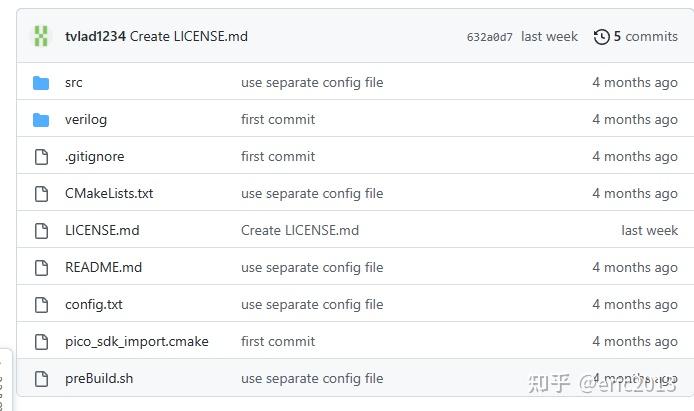View commit hash 632a0d7
The image size is (694, 411).
click(x=490, y=37)
